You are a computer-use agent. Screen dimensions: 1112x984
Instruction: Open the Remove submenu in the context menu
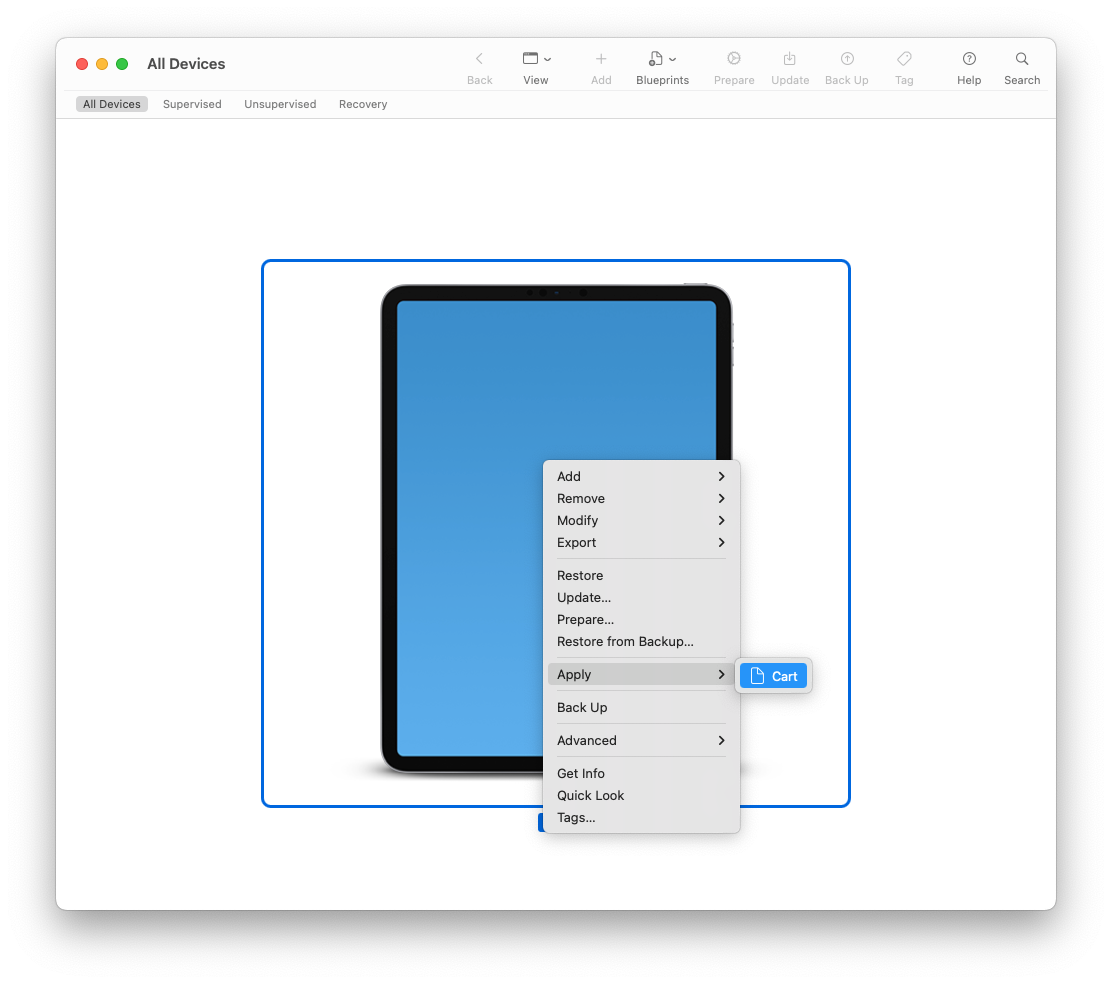(x=640, y=498)
